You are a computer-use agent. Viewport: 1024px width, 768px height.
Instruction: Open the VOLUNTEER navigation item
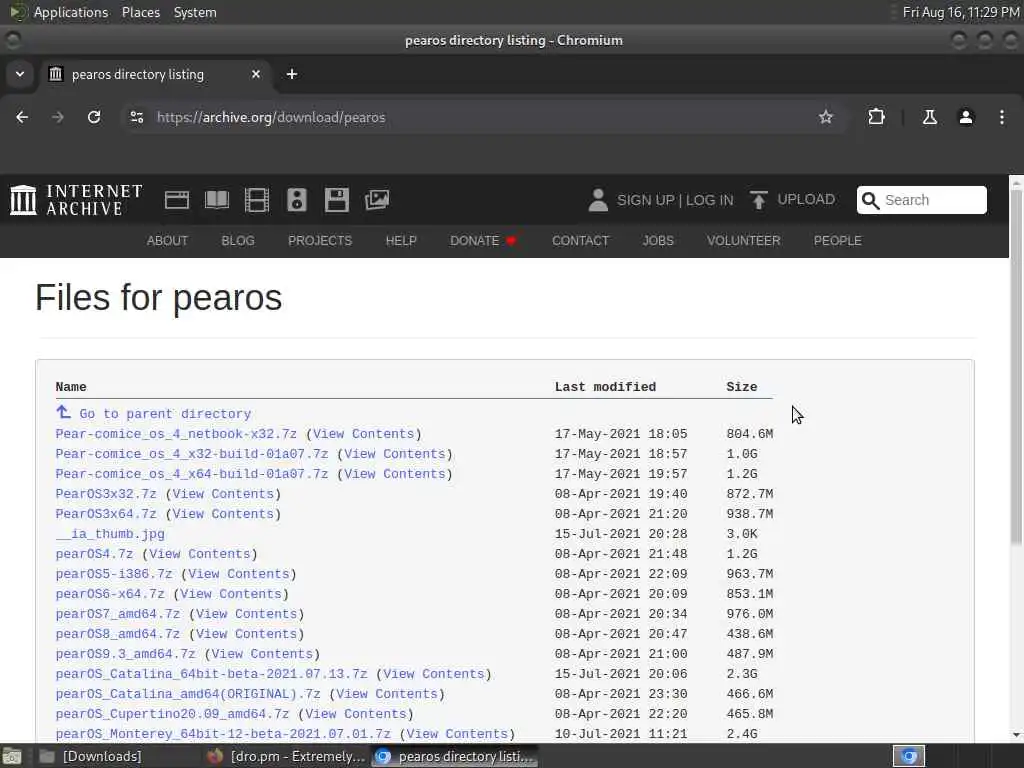pyautogui.click(x=743, y=240)
